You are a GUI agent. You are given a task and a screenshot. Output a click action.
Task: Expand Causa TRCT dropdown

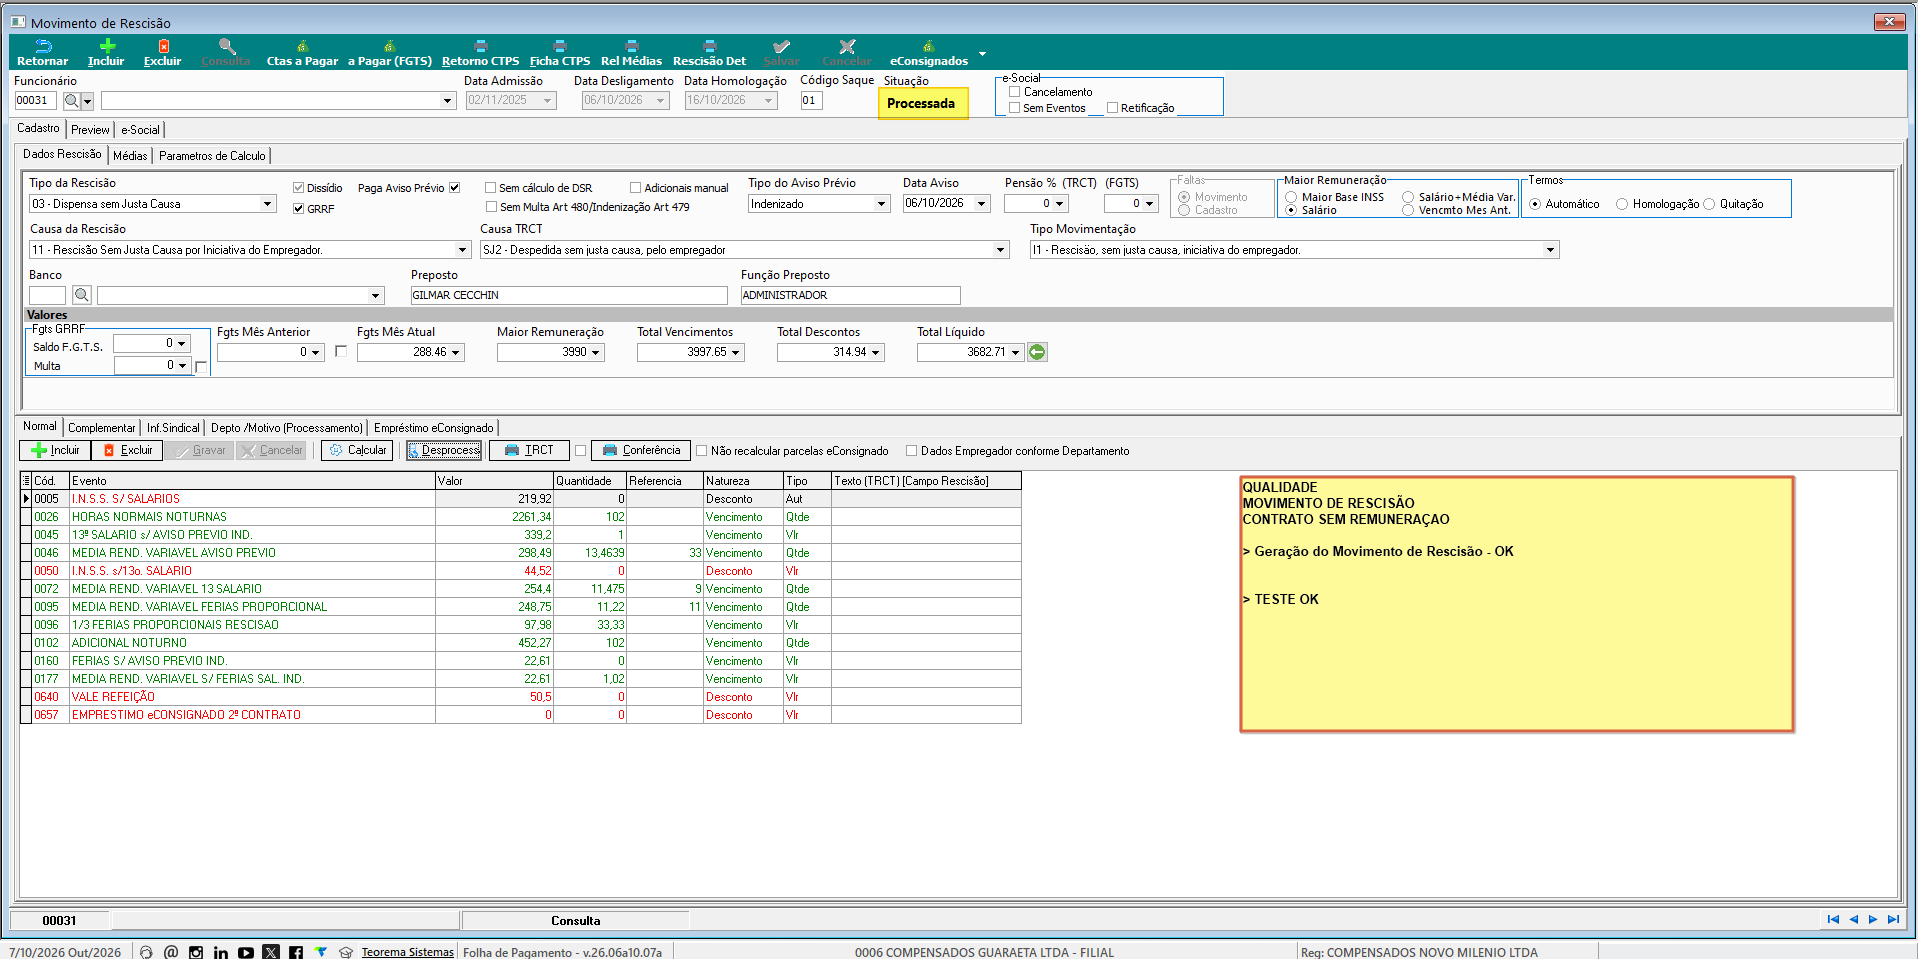[1000, 250]
